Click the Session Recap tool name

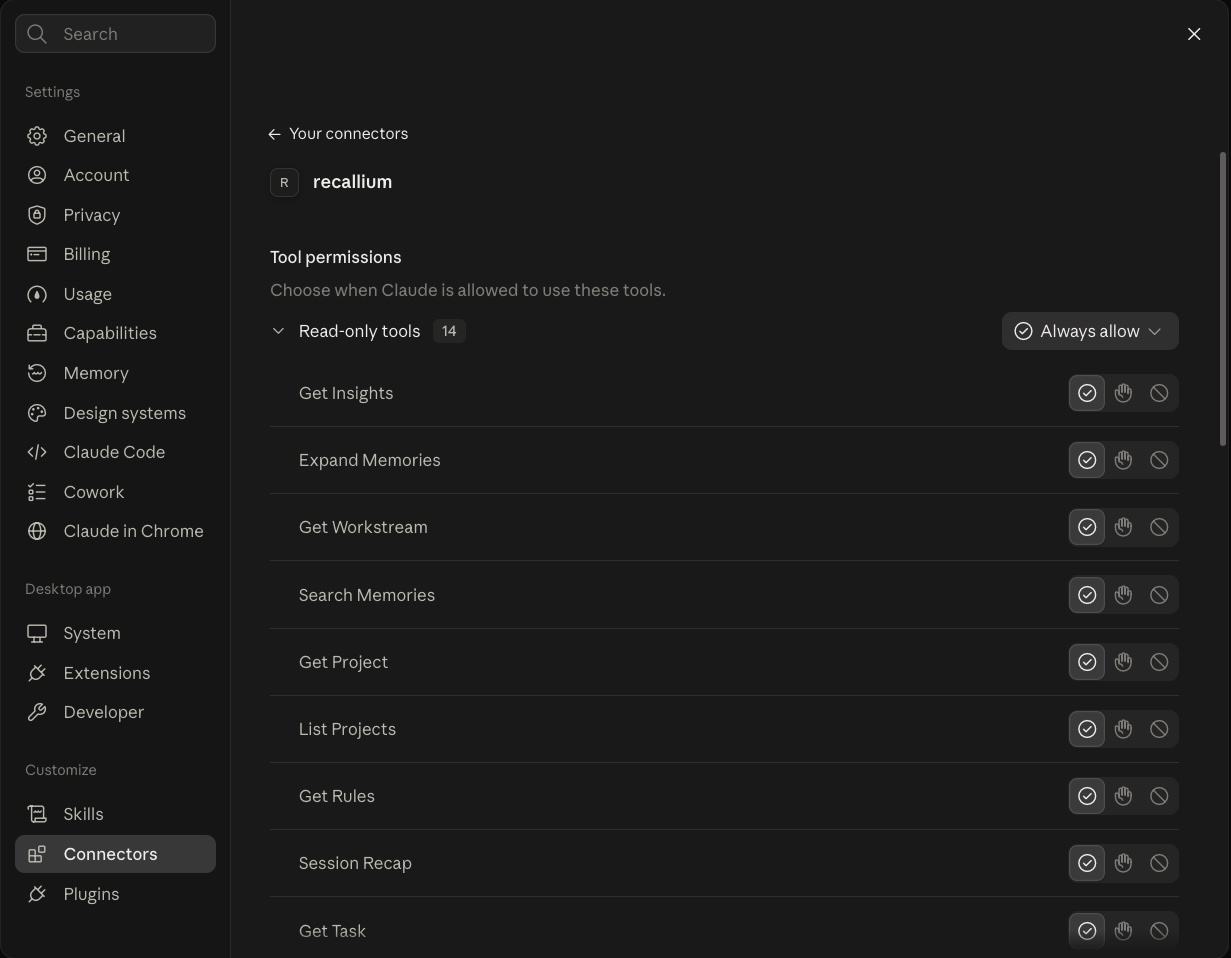tap(355, 863)
